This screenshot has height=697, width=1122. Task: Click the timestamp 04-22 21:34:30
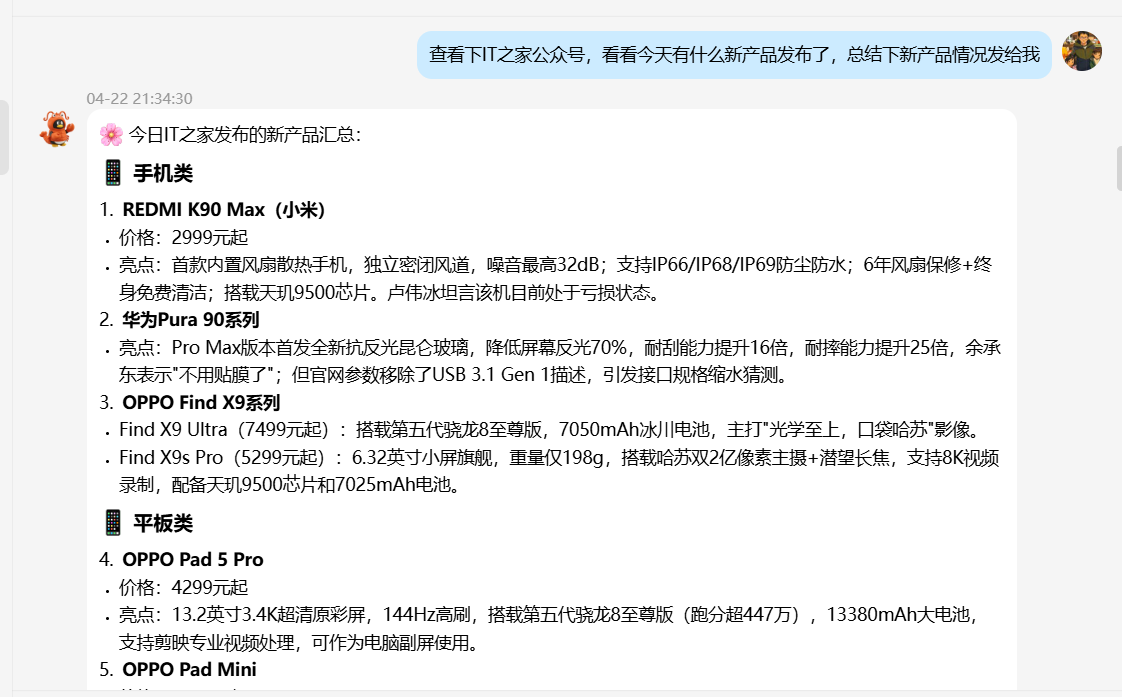click(140, 99)
